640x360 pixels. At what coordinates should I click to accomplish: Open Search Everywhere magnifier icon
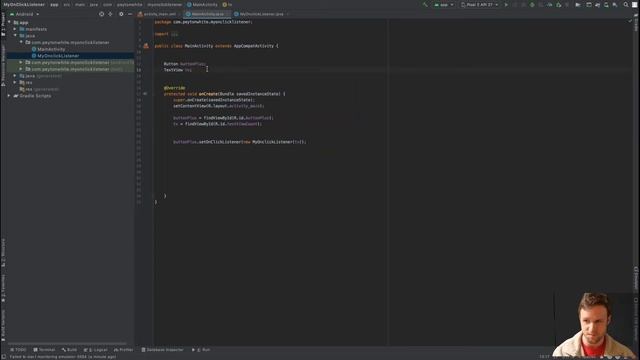pos(626,4)
